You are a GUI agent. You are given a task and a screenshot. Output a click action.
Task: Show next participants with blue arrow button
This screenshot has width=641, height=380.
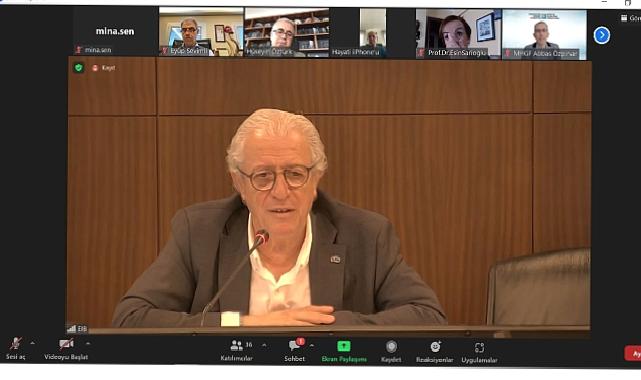602,35
